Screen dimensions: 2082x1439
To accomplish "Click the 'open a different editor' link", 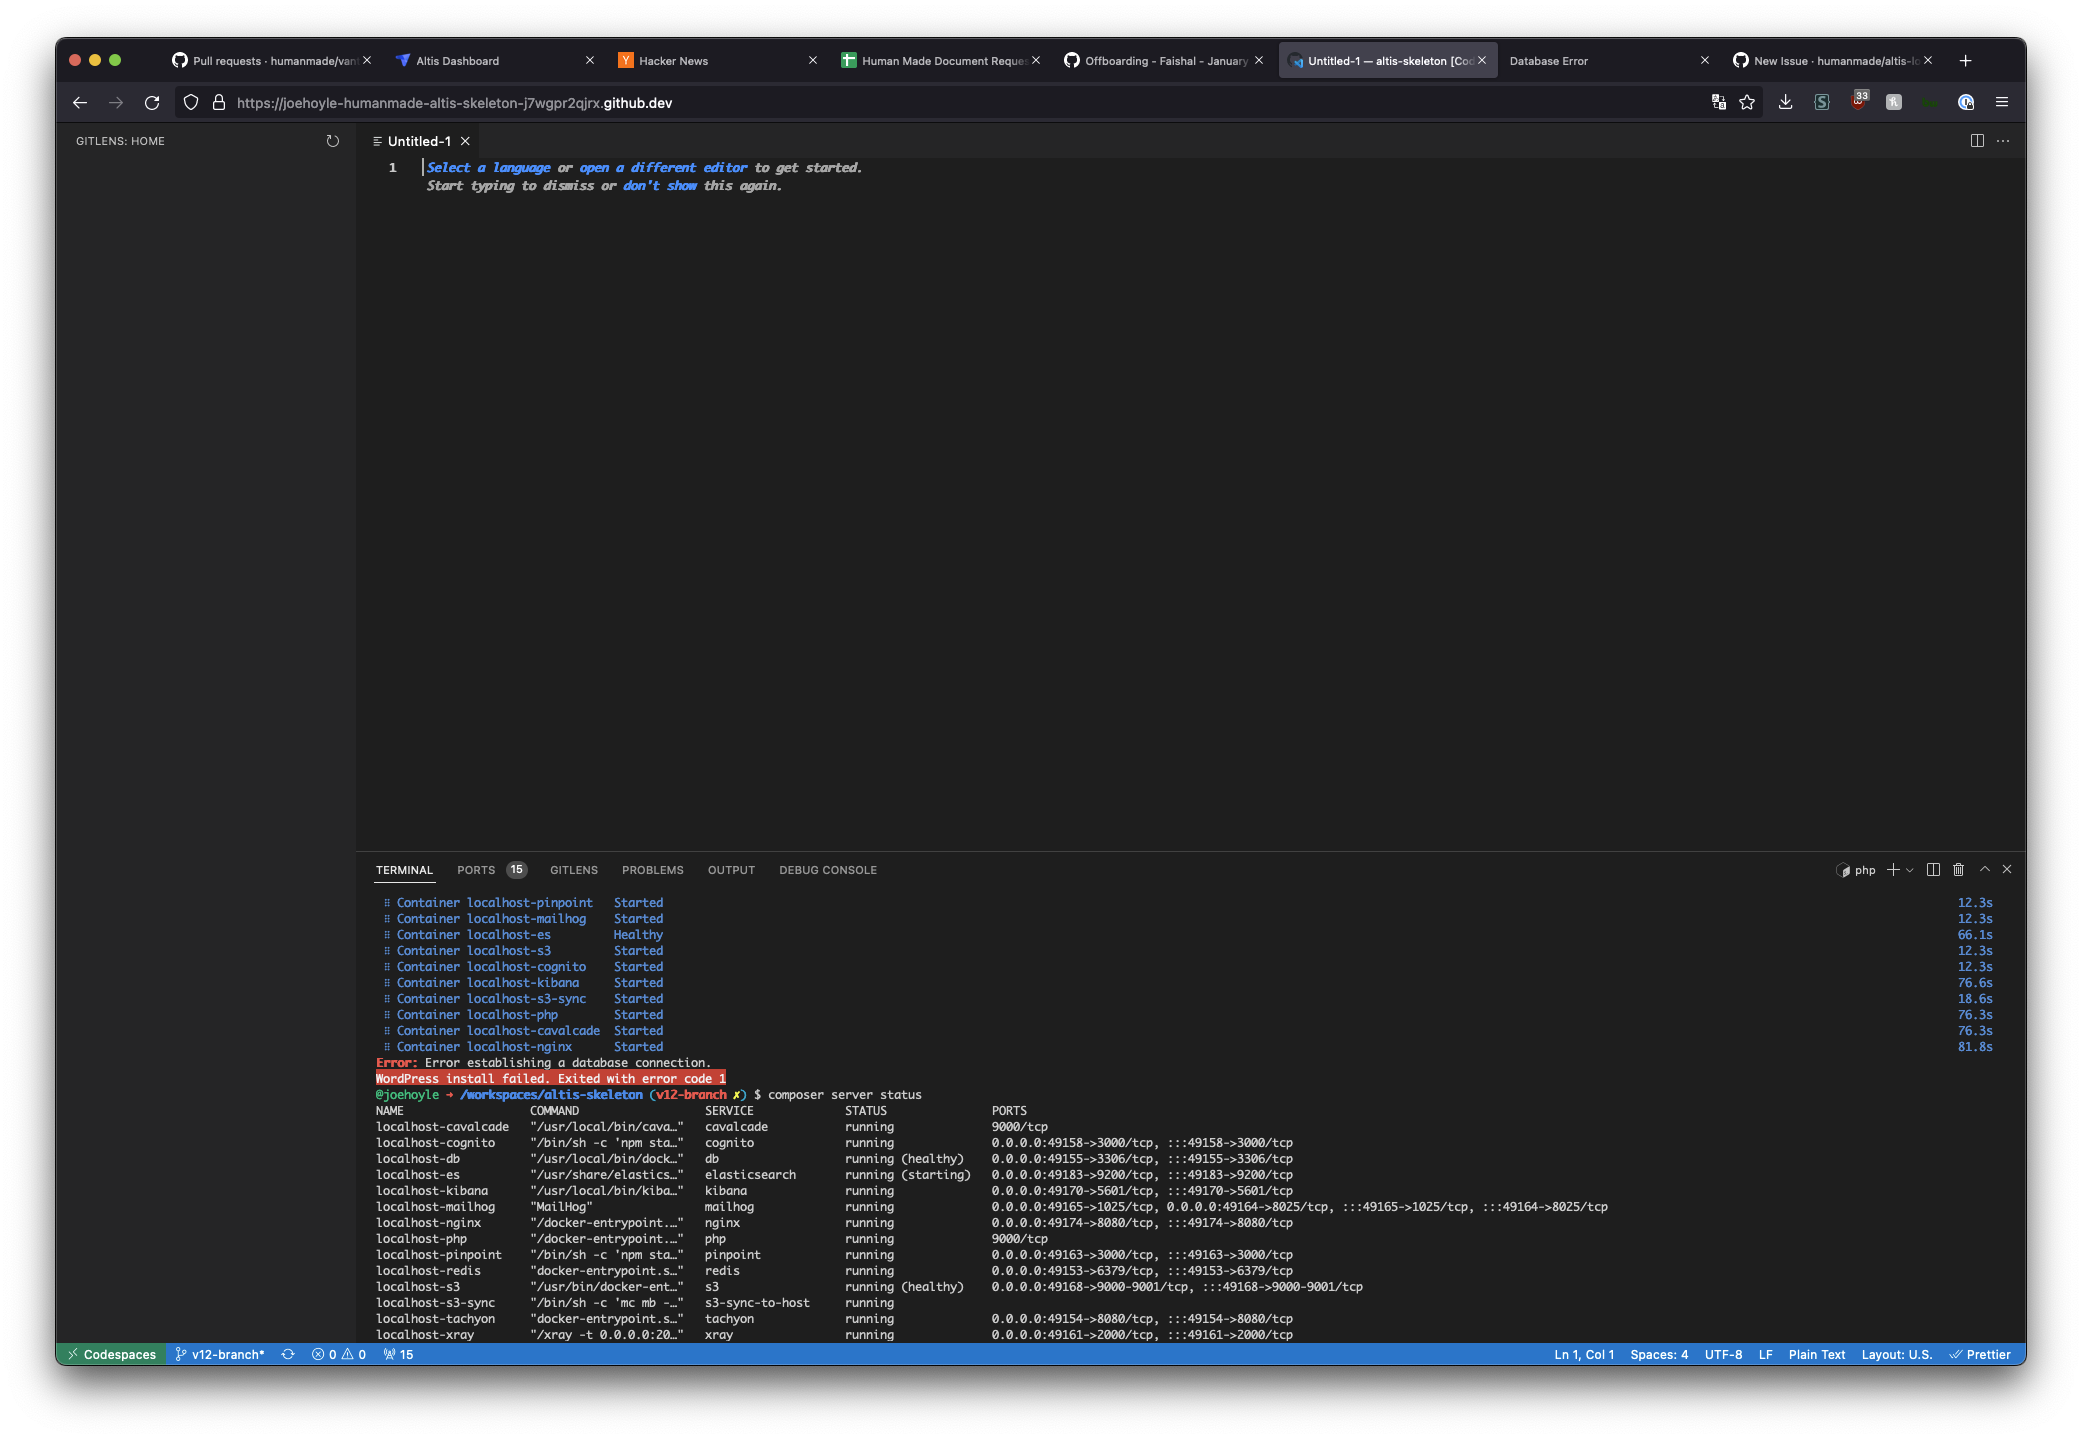I will coord(664,168).
